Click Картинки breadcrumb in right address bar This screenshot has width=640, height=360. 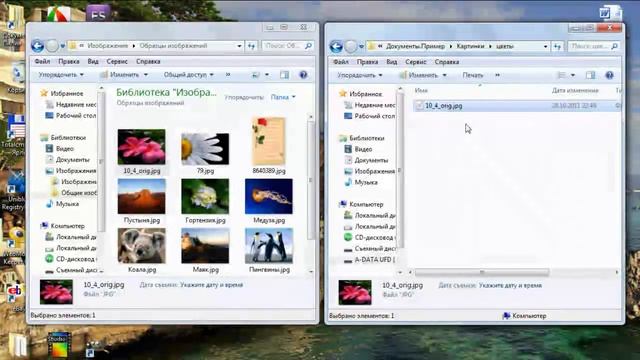click(x=470, y=46)
